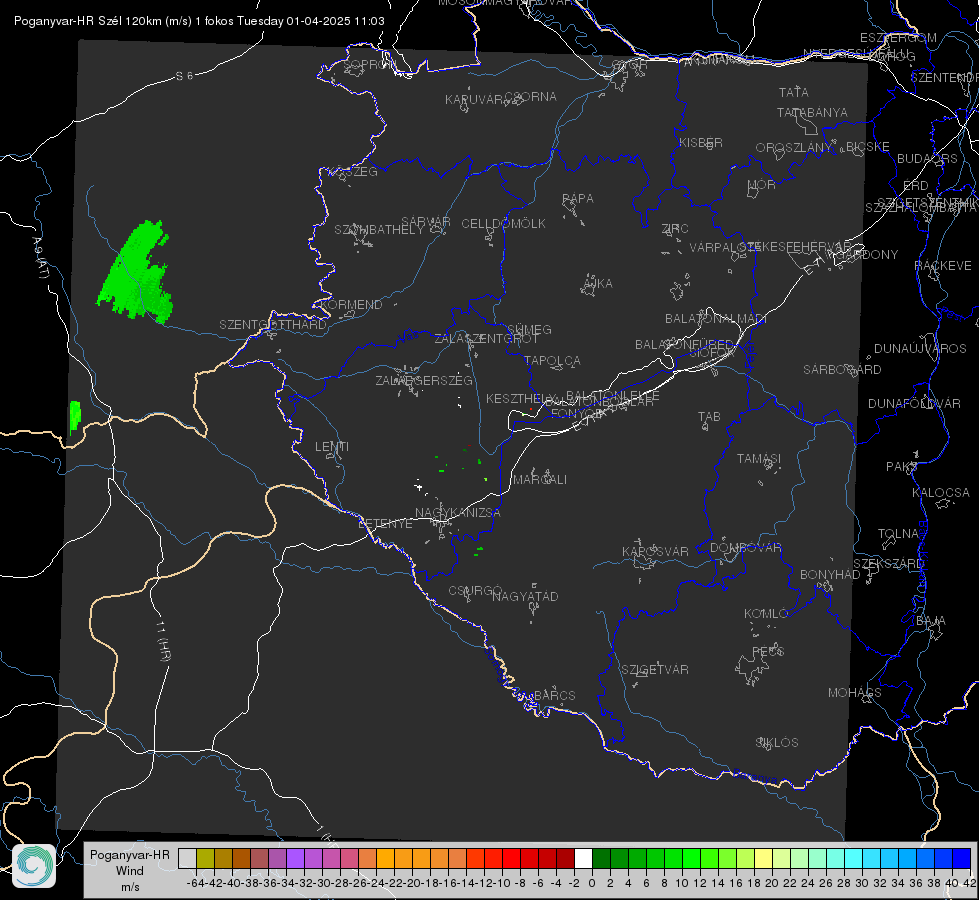Click the TAB city label
This screenshot has height=900, width=979.
click(709, 417)
